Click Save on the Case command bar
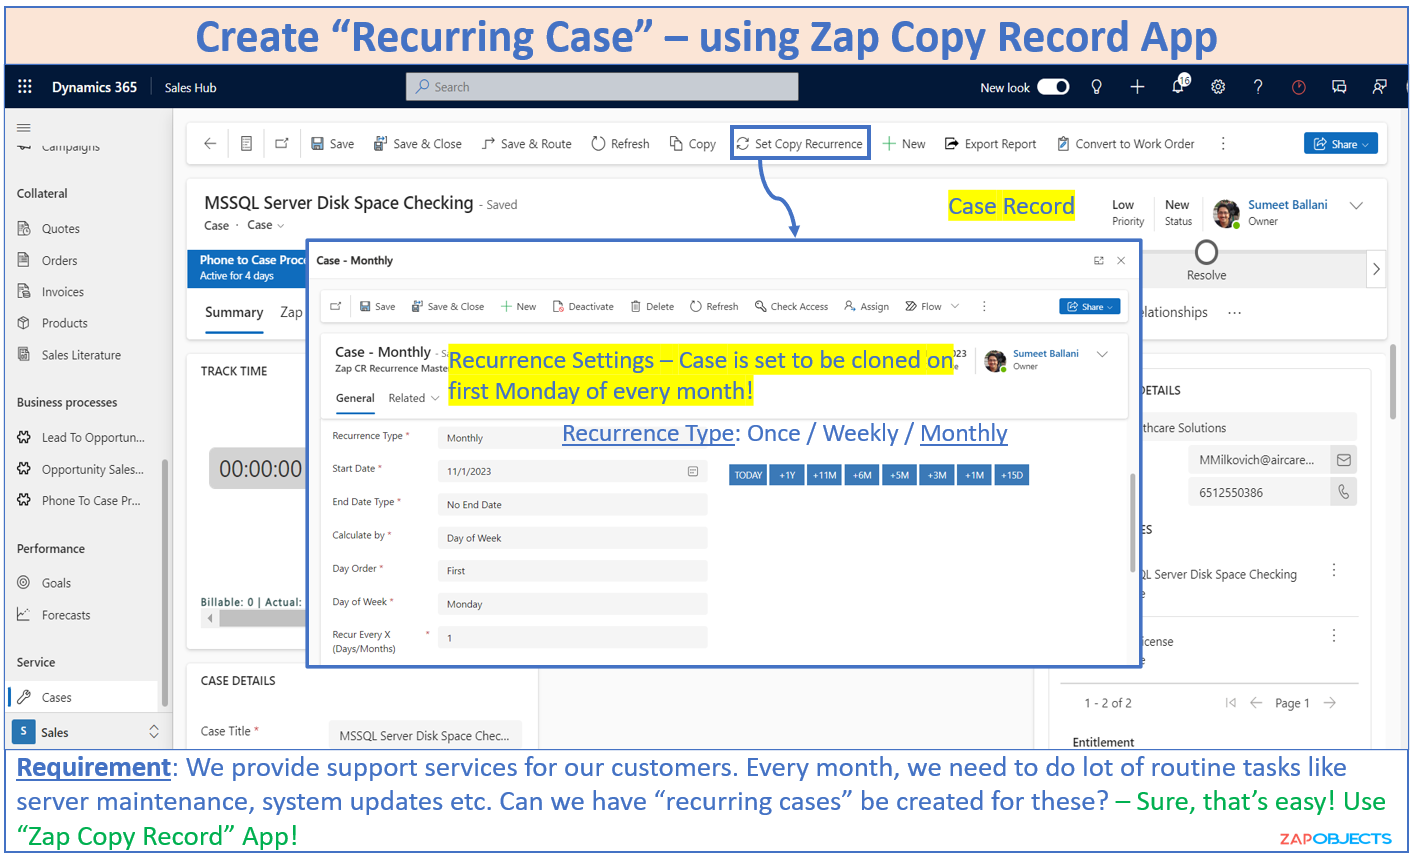 (332, 144)
